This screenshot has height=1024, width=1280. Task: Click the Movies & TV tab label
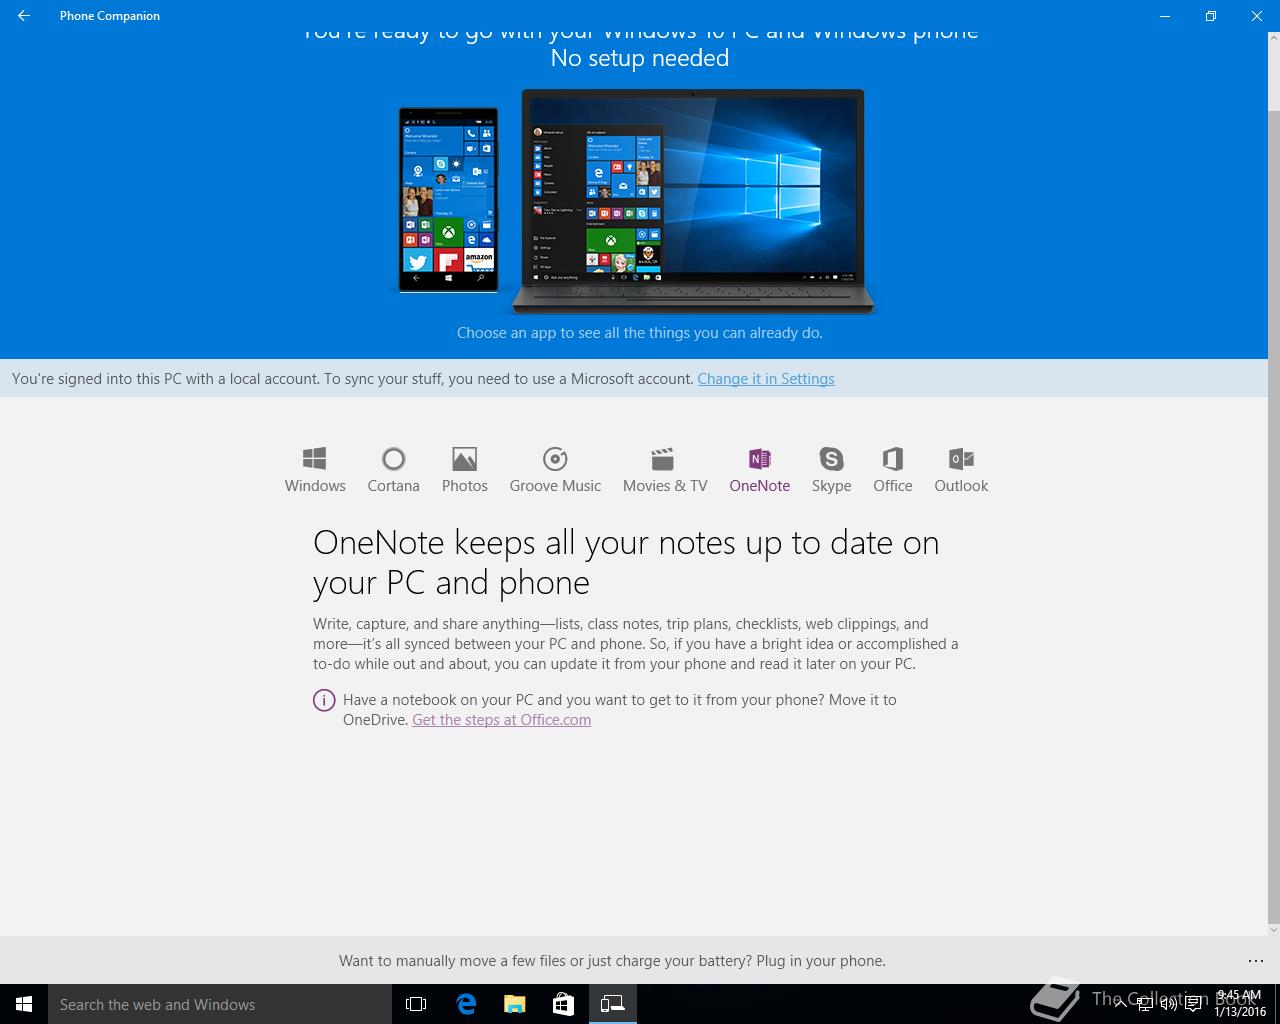tap(665, 486)
